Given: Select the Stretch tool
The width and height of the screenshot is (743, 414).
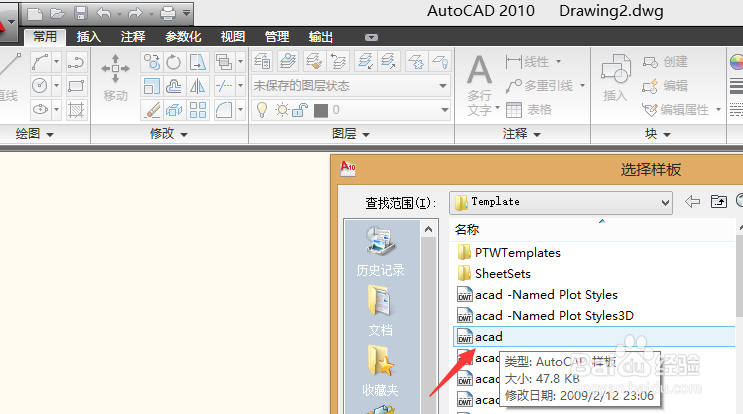Looking at the screenshot, I should tap(198, 62).
